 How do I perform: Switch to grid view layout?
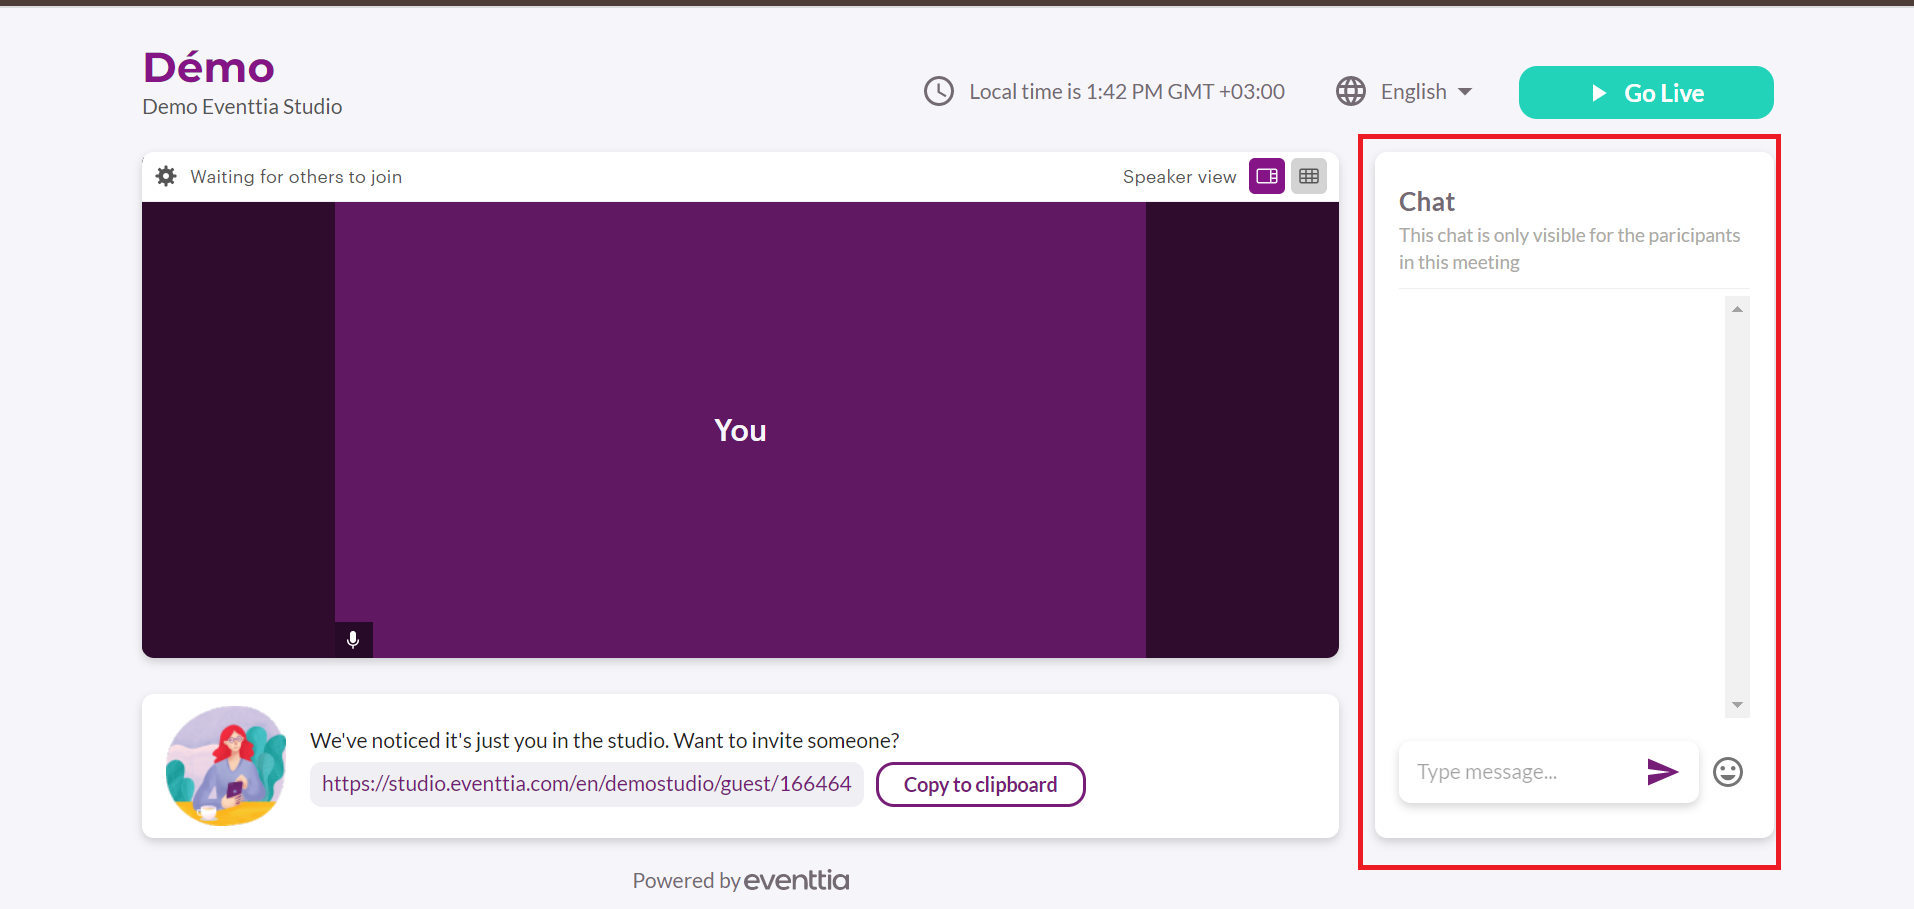pos(1308,176)
